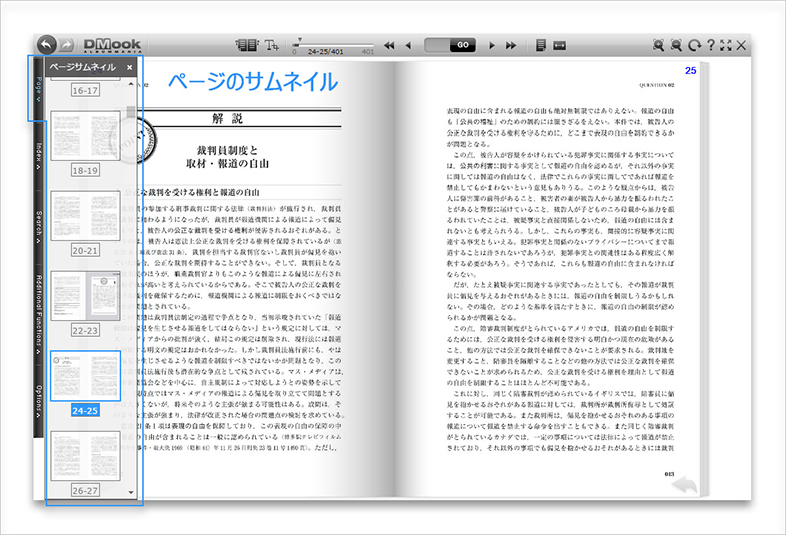786x535 pixels.
Task: Open the Options side tab
Action: (39, 401)
